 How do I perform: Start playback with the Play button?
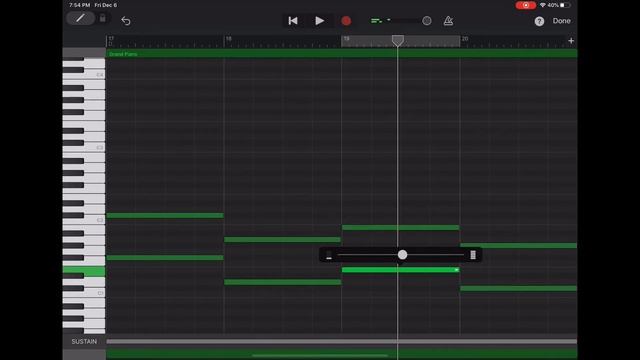[x=320, y=21]
